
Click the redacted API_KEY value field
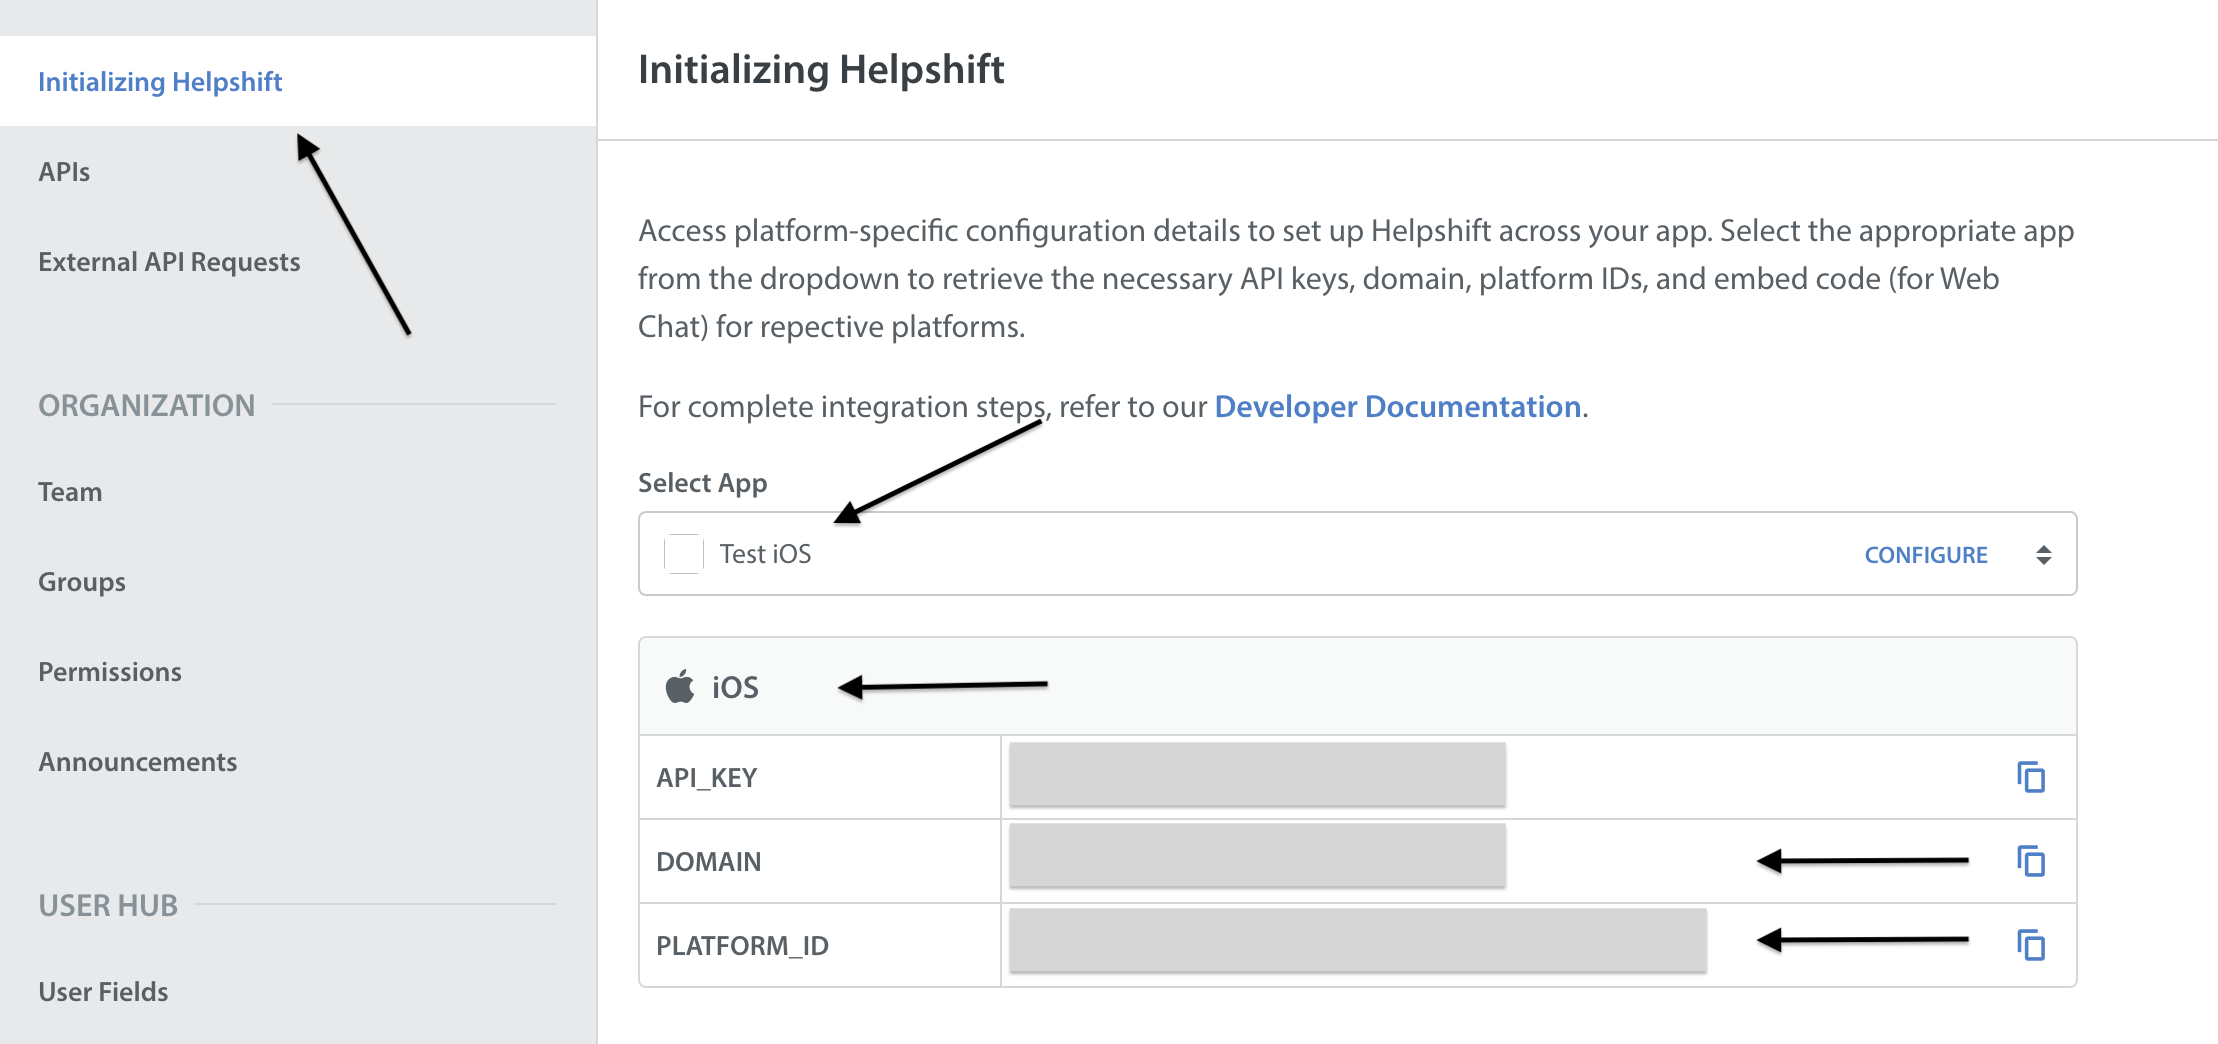coord(1257,775)
